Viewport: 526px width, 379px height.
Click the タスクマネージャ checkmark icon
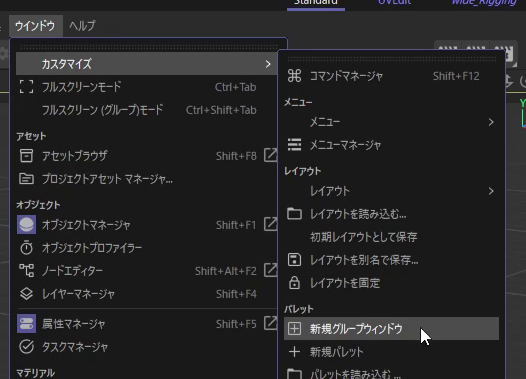coord(27,347)
